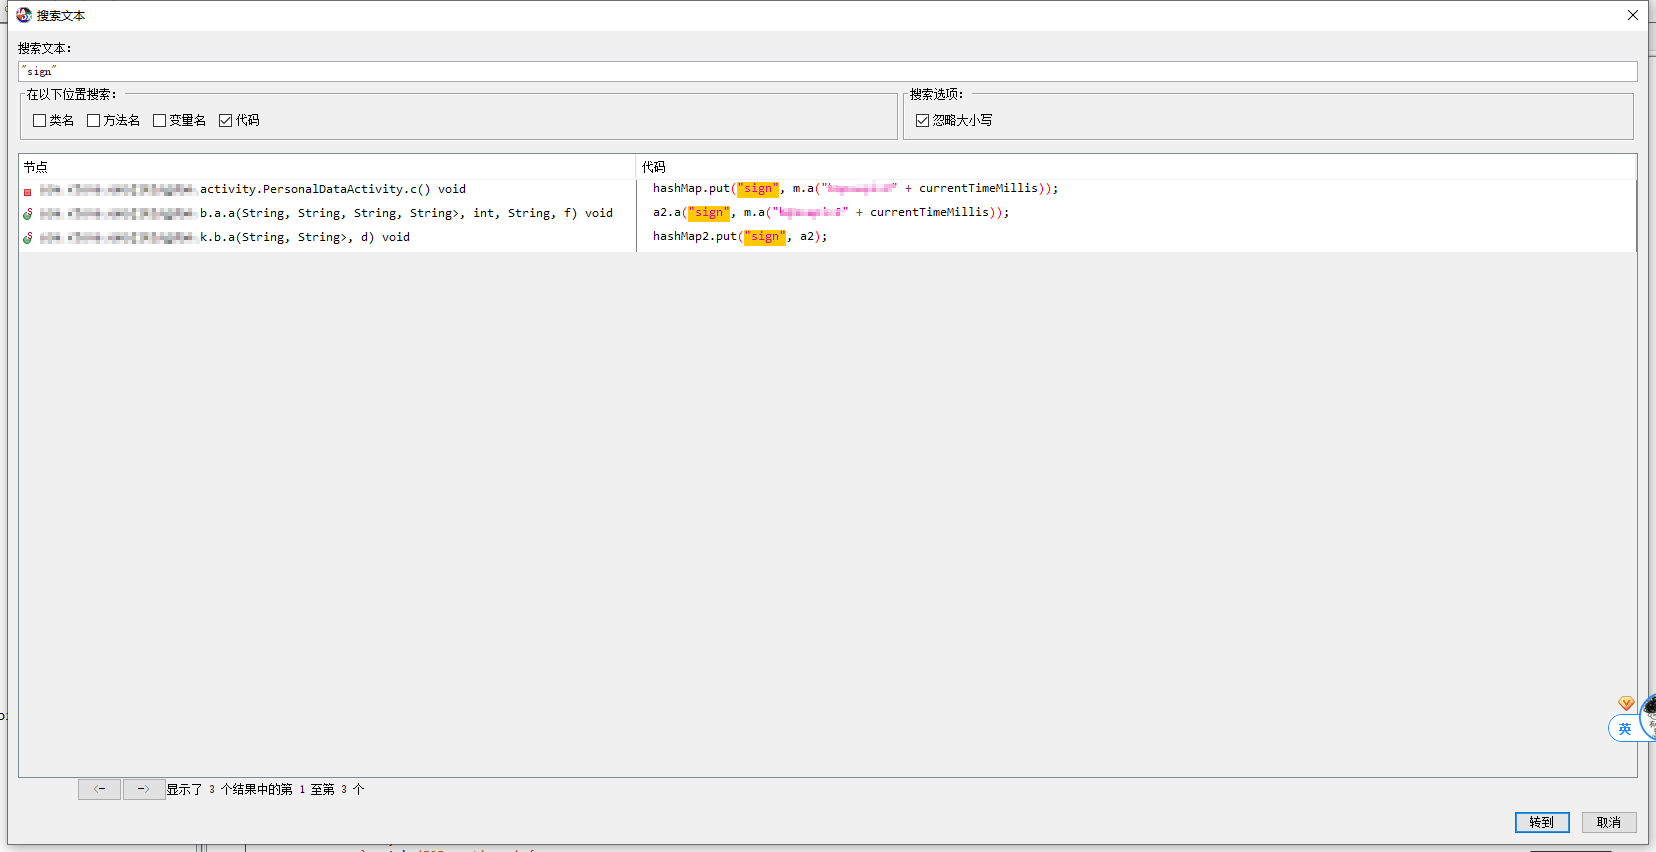
Task: Click the 搜索文本 input field
Action: [x=828, y=72]
